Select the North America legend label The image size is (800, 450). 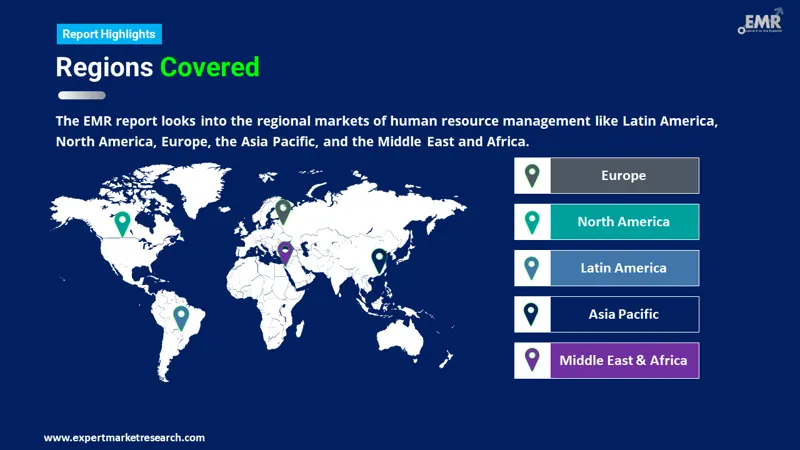click(623, 222)
